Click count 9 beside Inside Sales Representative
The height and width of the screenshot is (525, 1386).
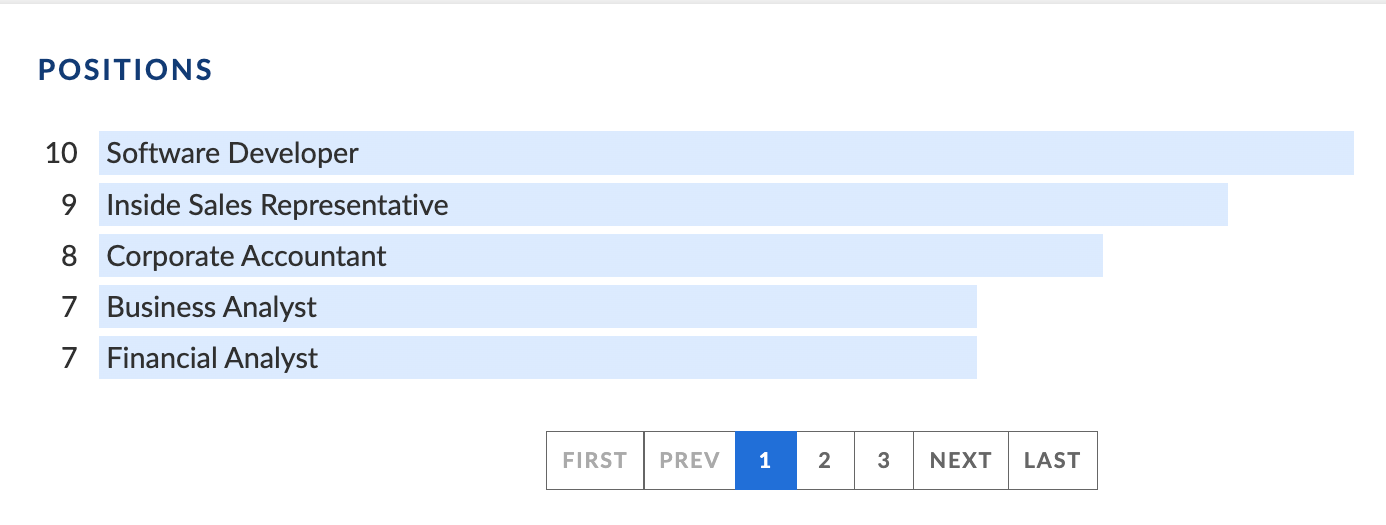pyautogui.click(x=69, y=205)
